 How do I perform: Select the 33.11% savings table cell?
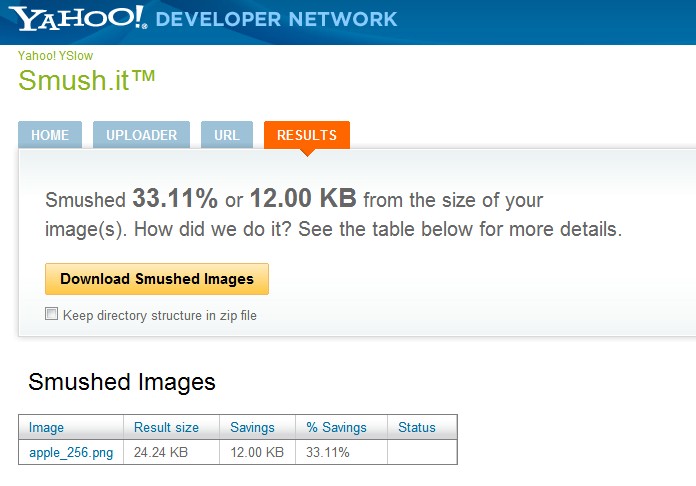(x=328, y=452)
